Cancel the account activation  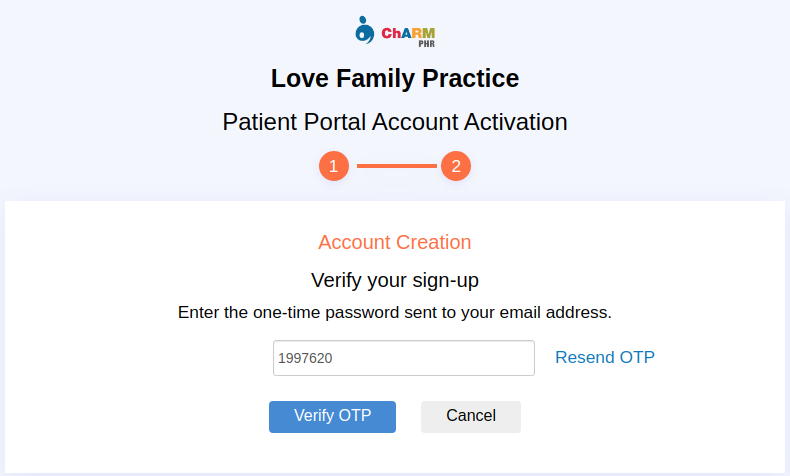tap(471, 417)
